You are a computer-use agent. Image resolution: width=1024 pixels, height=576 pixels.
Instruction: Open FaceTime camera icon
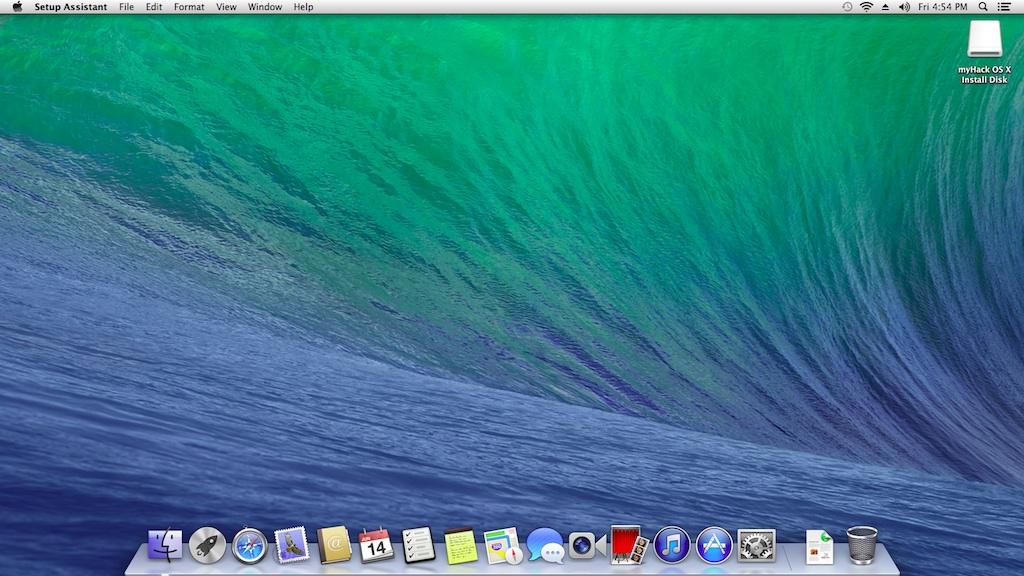tap(587, 545)
